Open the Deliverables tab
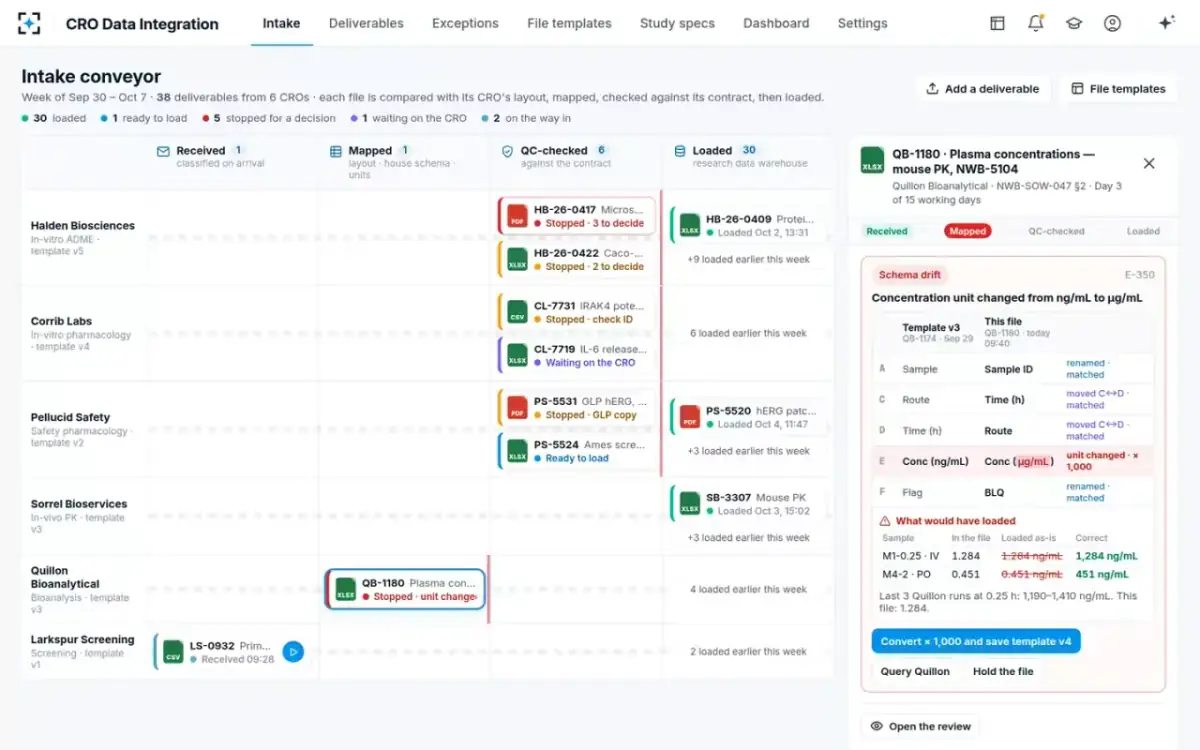1200x750 pixels. 366,23
